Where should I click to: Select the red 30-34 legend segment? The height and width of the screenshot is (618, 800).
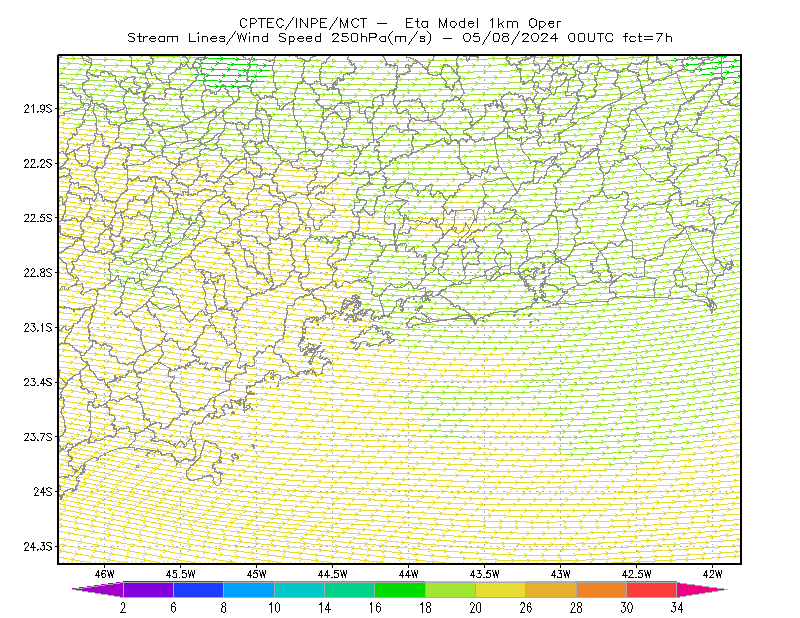652,589
